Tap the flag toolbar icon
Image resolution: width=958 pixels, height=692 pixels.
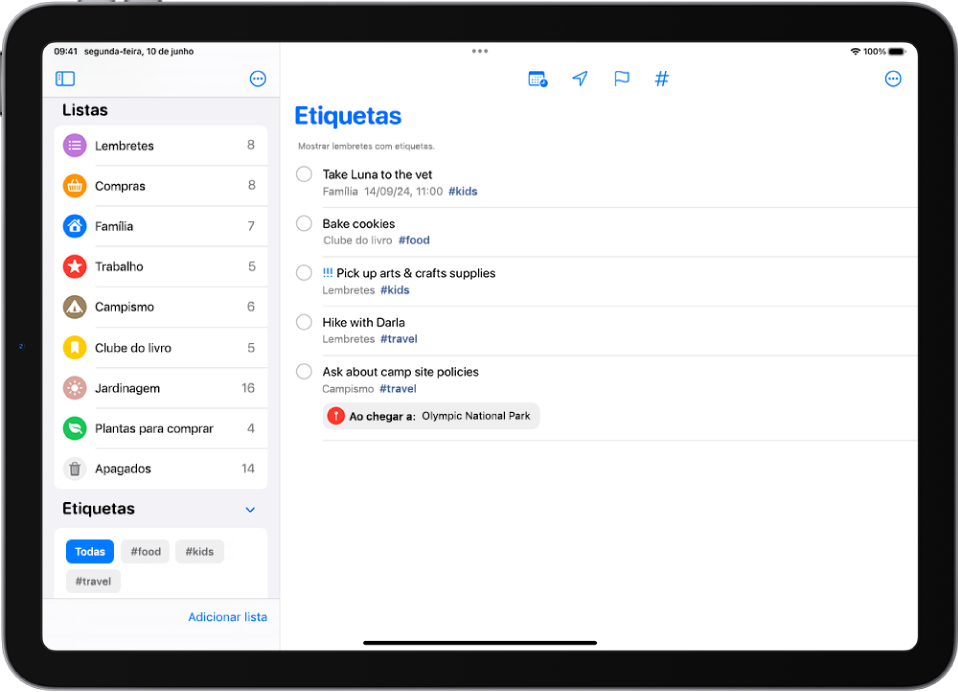(621, 79)
